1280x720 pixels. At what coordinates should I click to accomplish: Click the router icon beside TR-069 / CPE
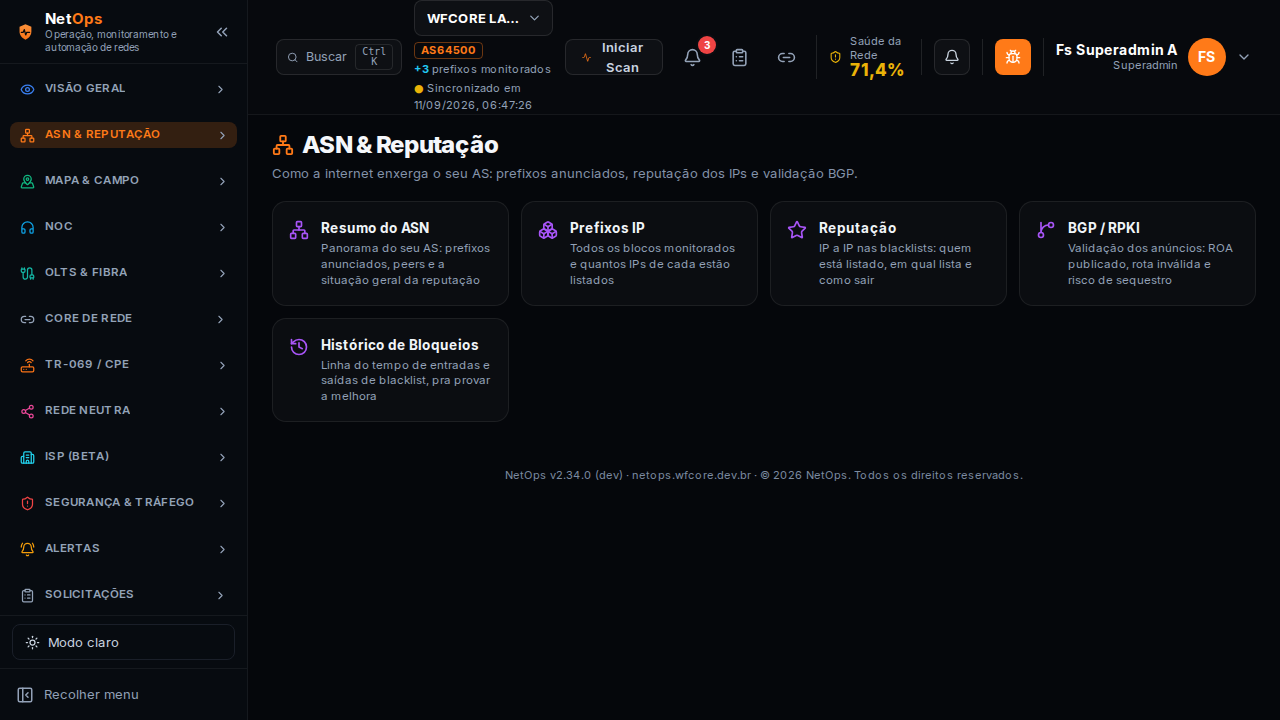click(28, 365)
